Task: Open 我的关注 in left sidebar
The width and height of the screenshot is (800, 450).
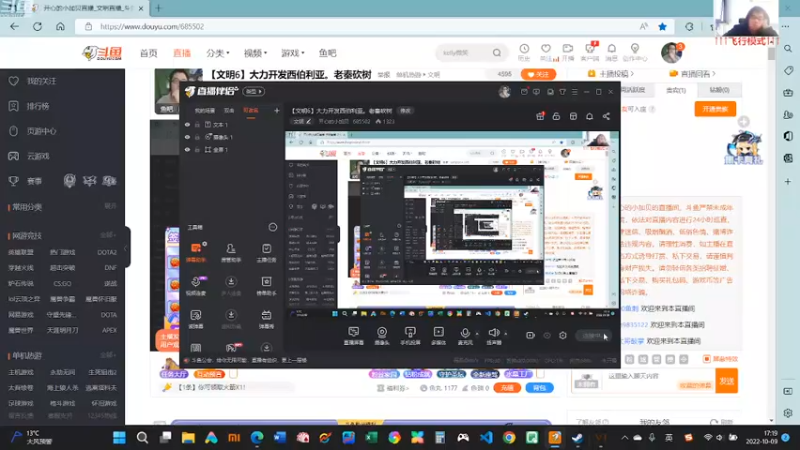Action: pyautogui.click(x=41, y=81)
